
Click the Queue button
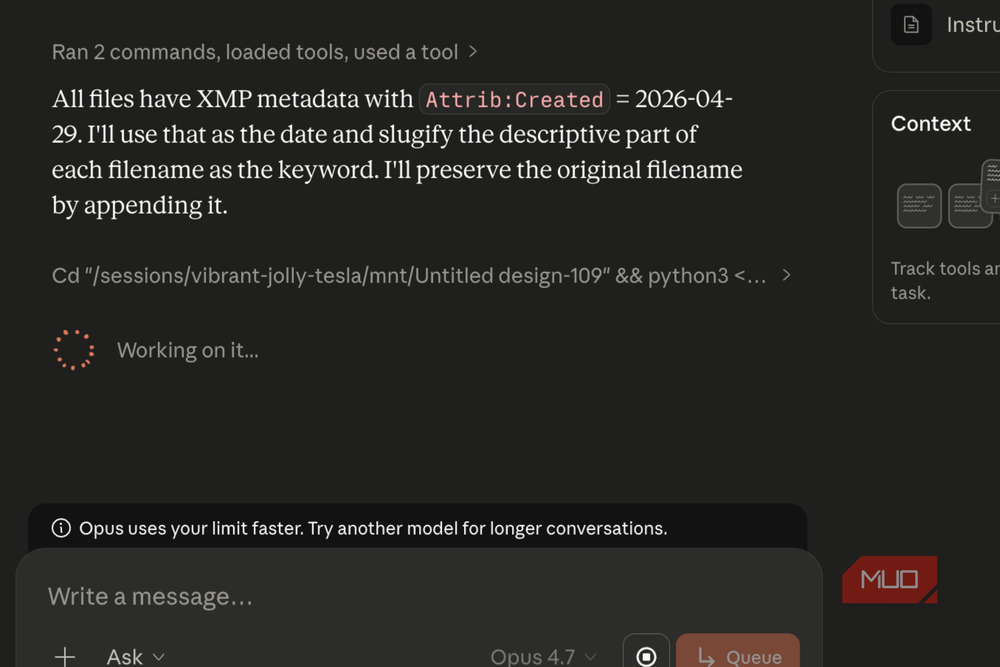738,658
